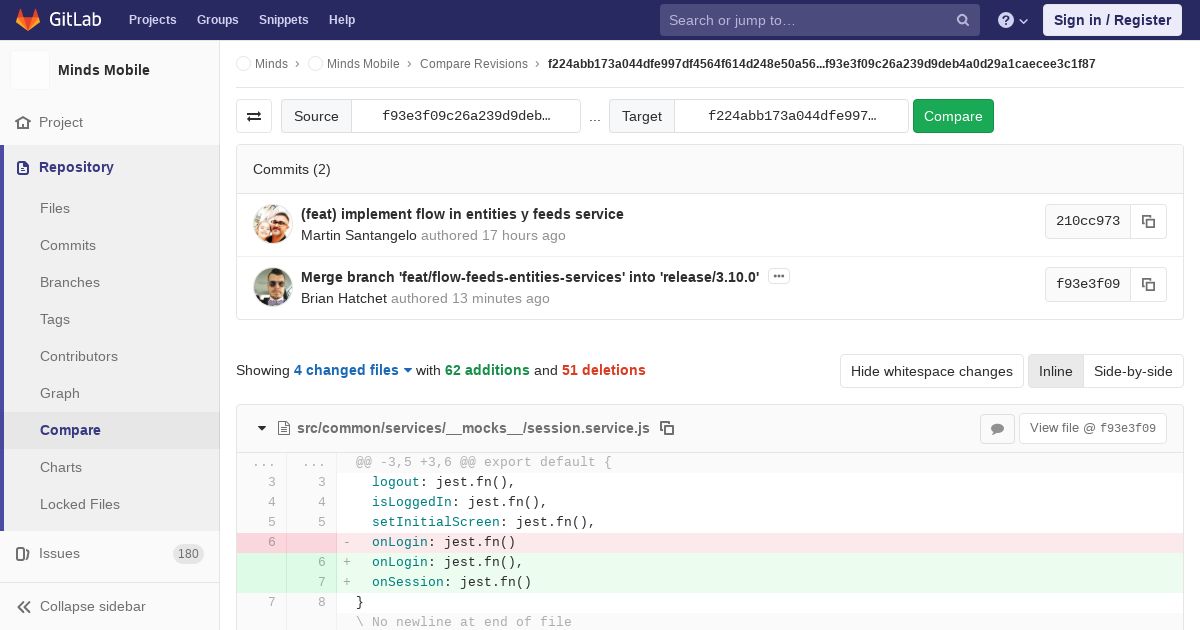Click the Repository section icon
The image size is (1200, 630).
[23, 167]
